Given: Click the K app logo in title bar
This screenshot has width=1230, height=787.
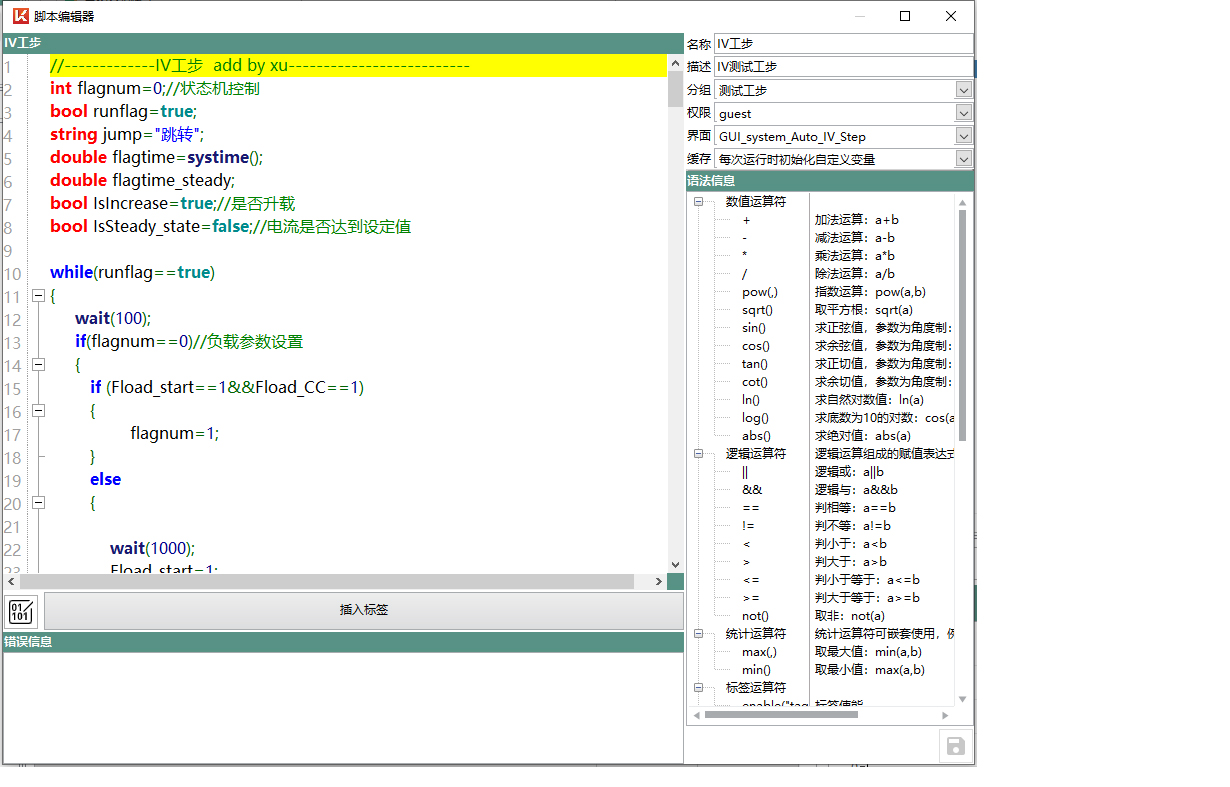Looking at the screenshot, I should [20, 16].
